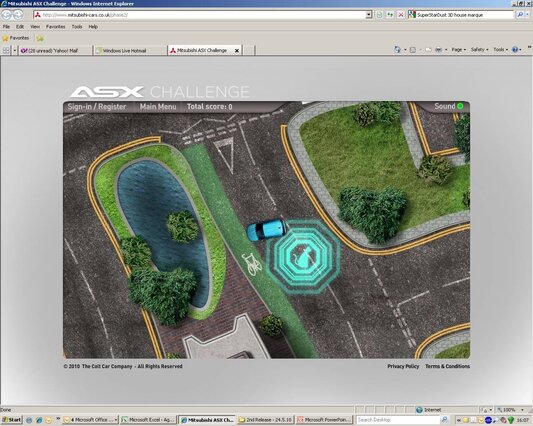Open the Page dropdown menu
The width and height of the screenshot is (533, 426).
click(x=459, y=50)
